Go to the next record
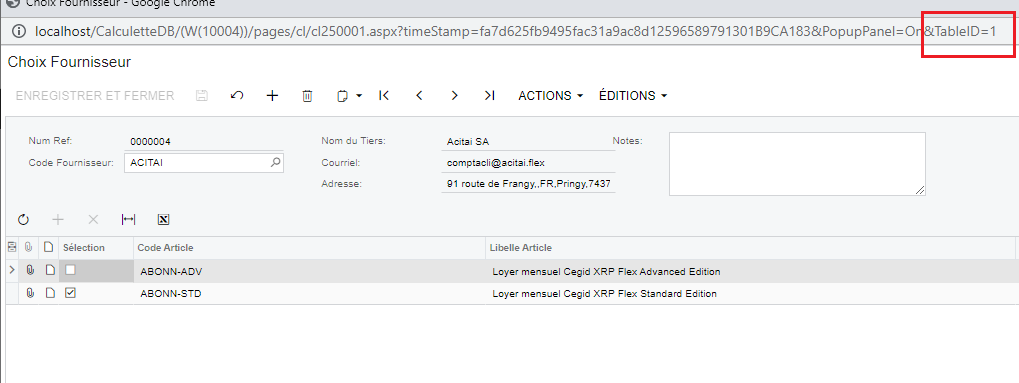 point(454,96)
